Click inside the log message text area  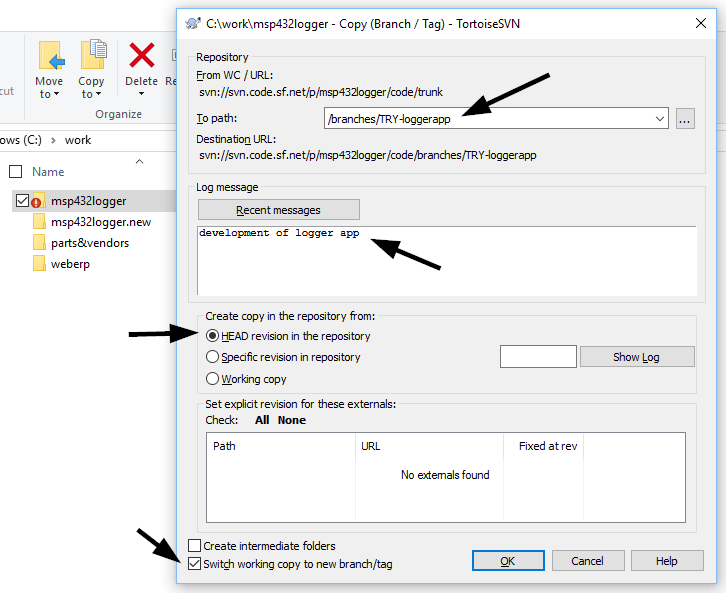pos(445,260)
